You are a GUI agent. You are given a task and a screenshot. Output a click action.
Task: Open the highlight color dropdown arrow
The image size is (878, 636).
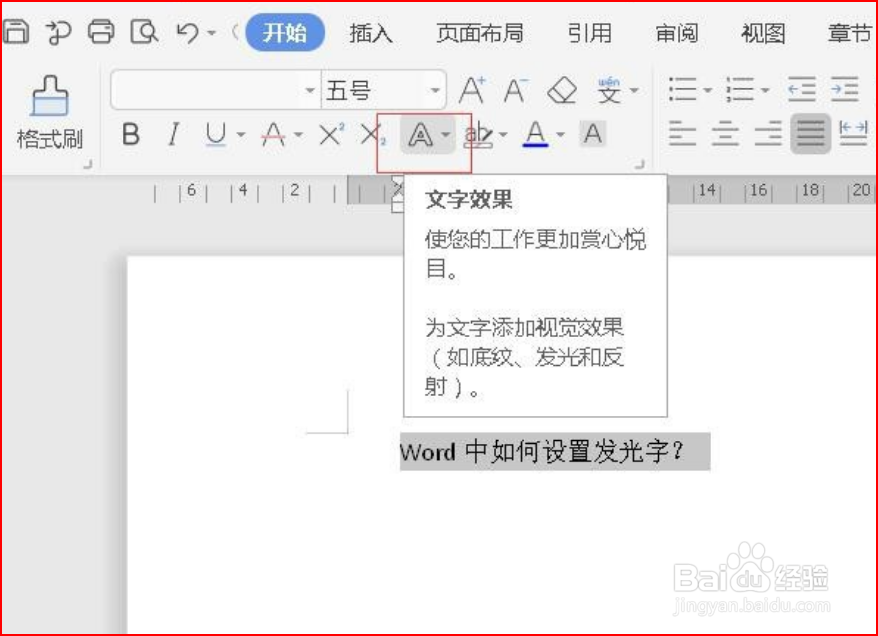point(503,134)
